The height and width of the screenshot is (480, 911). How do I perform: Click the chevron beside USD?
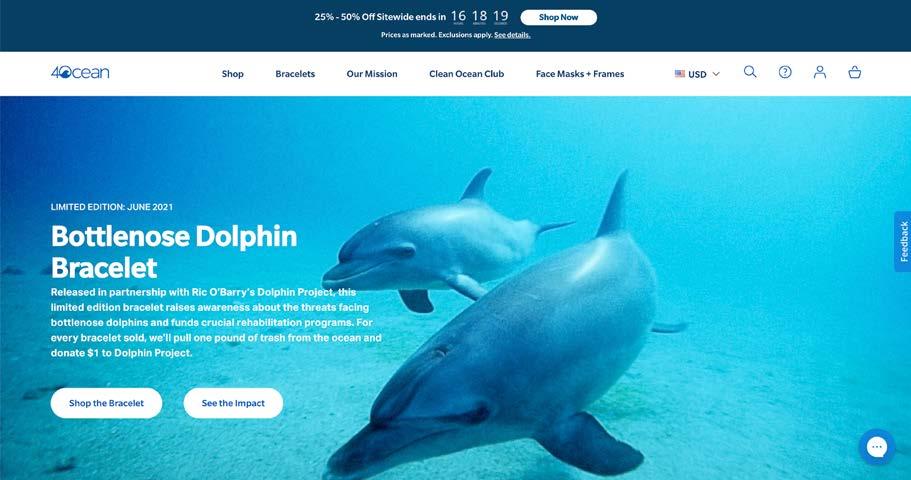(716, 74)
